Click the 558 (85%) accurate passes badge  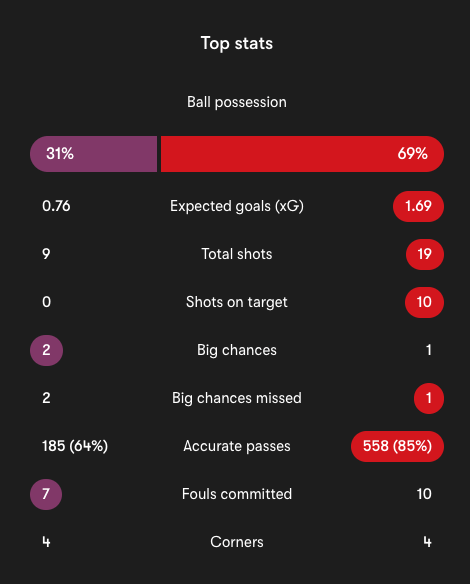(397, 447)
